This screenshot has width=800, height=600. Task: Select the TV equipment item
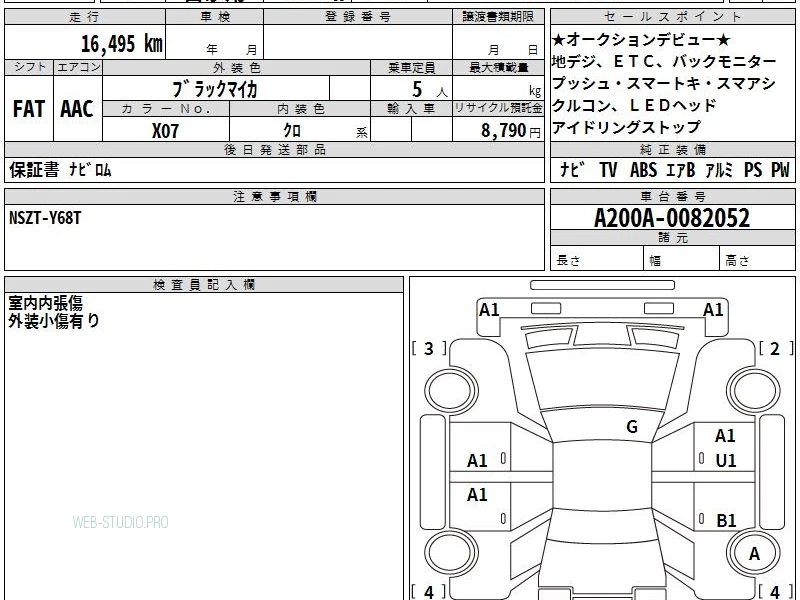coord(608,170)
